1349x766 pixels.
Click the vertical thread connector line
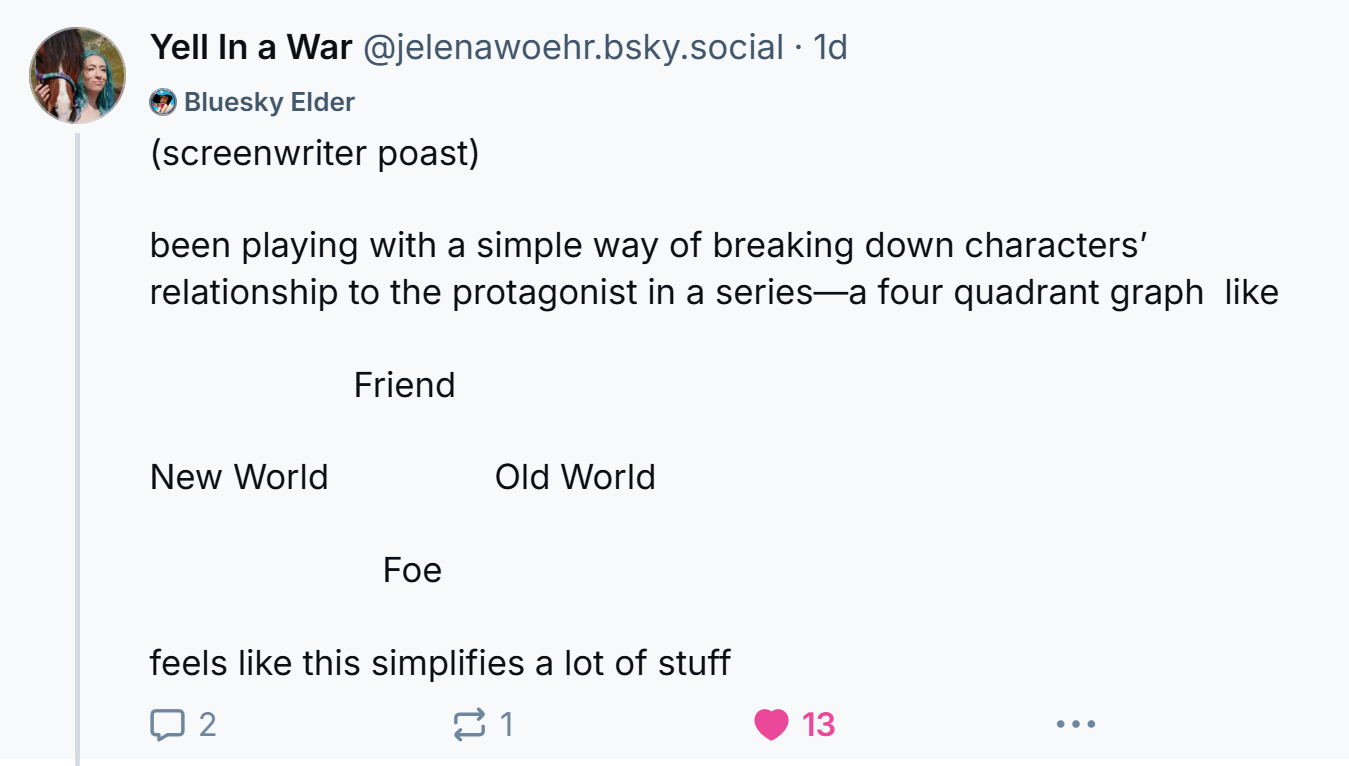tap(78, 450)
